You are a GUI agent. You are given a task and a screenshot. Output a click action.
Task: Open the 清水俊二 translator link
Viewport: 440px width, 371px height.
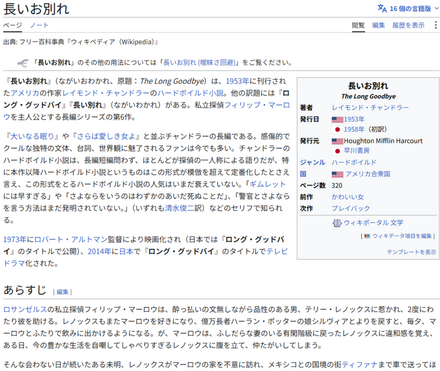(179, 208)
